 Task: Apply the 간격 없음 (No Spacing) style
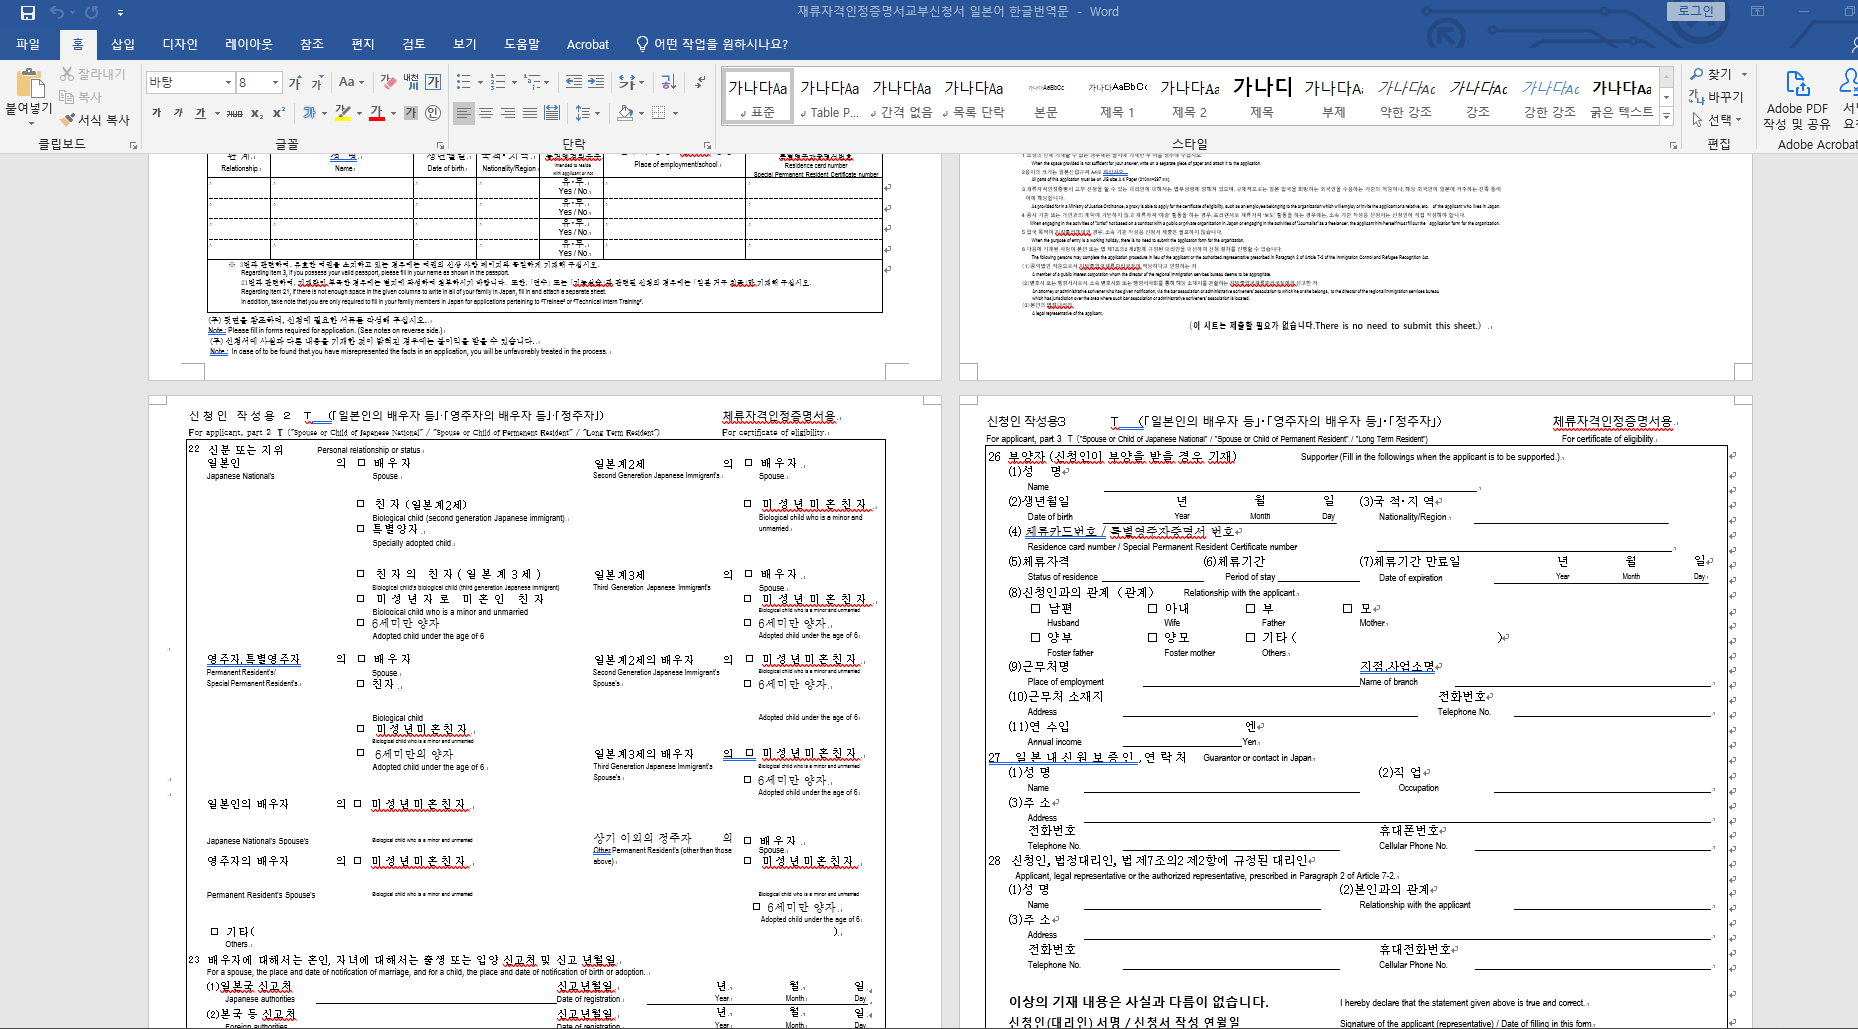coord(901,97)
